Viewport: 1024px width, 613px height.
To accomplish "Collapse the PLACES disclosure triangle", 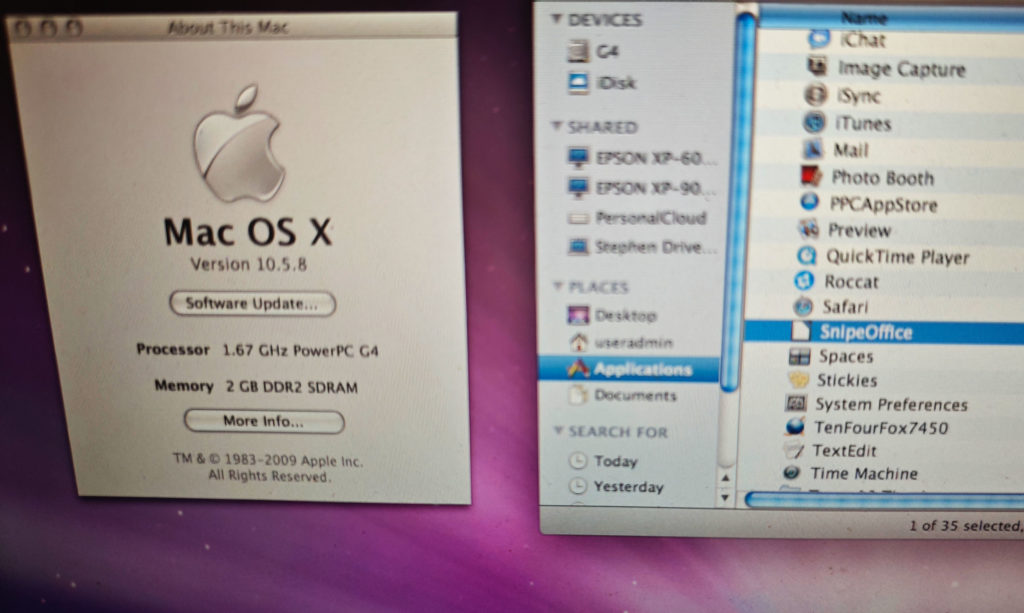I will [557, 287].
